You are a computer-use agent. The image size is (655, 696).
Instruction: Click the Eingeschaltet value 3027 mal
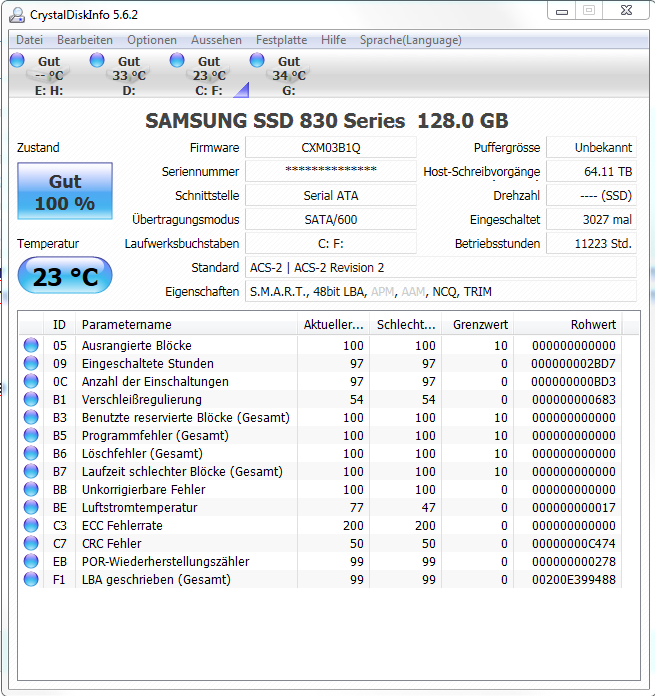coord(591,219)
